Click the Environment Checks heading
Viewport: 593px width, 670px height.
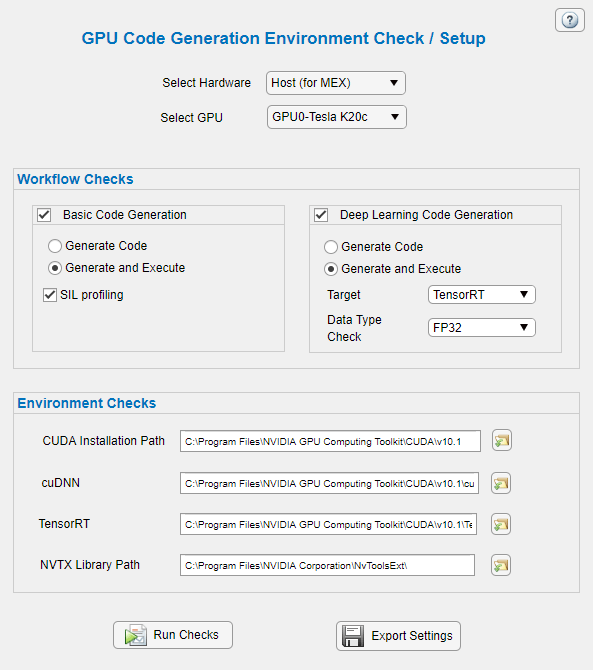(87, 403)
